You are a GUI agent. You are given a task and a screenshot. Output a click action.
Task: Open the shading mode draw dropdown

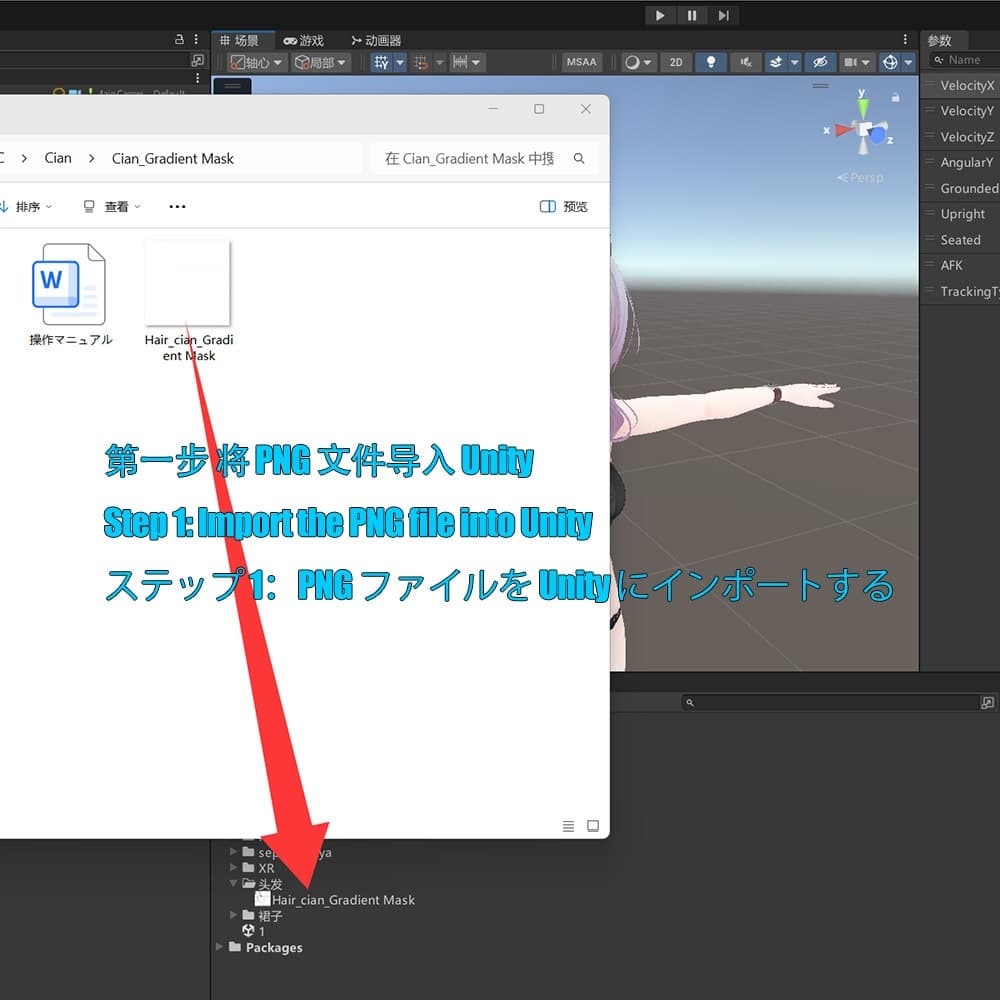(x=638, y=62)
